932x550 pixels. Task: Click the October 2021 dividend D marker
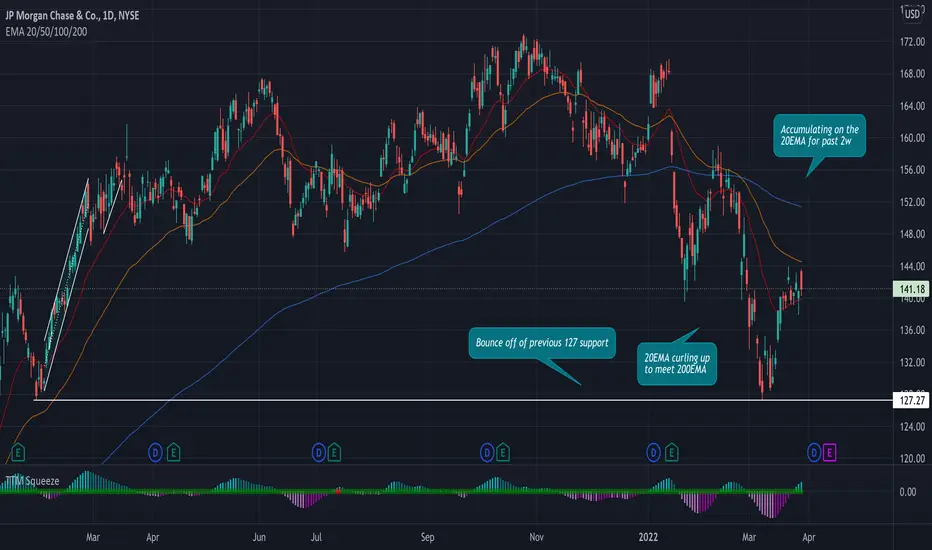click(487, 453)
